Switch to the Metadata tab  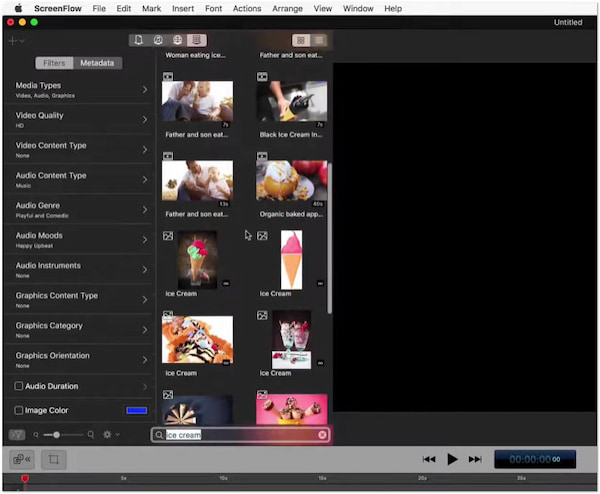point(97,63)
